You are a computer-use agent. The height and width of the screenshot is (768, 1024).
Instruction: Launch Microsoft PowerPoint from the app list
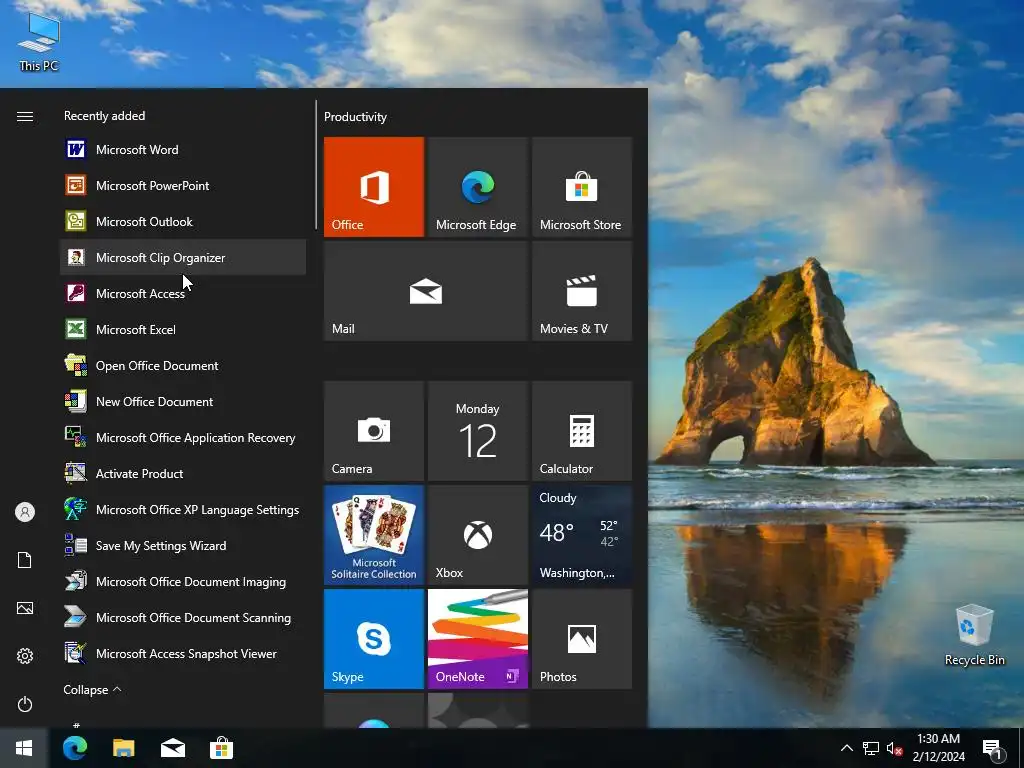pyautogui.click(x=183, y=185)
